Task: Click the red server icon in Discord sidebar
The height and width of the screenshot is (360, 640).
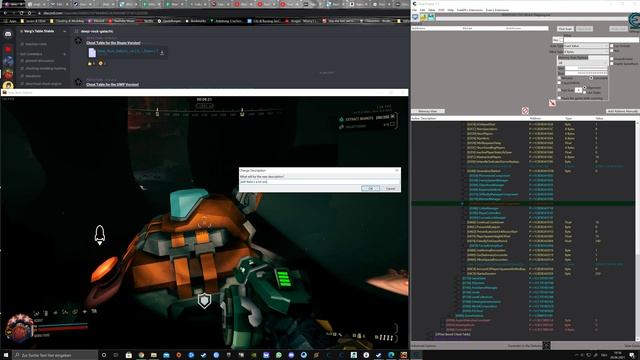Action: pyautogui.click(x=8, y=49)
